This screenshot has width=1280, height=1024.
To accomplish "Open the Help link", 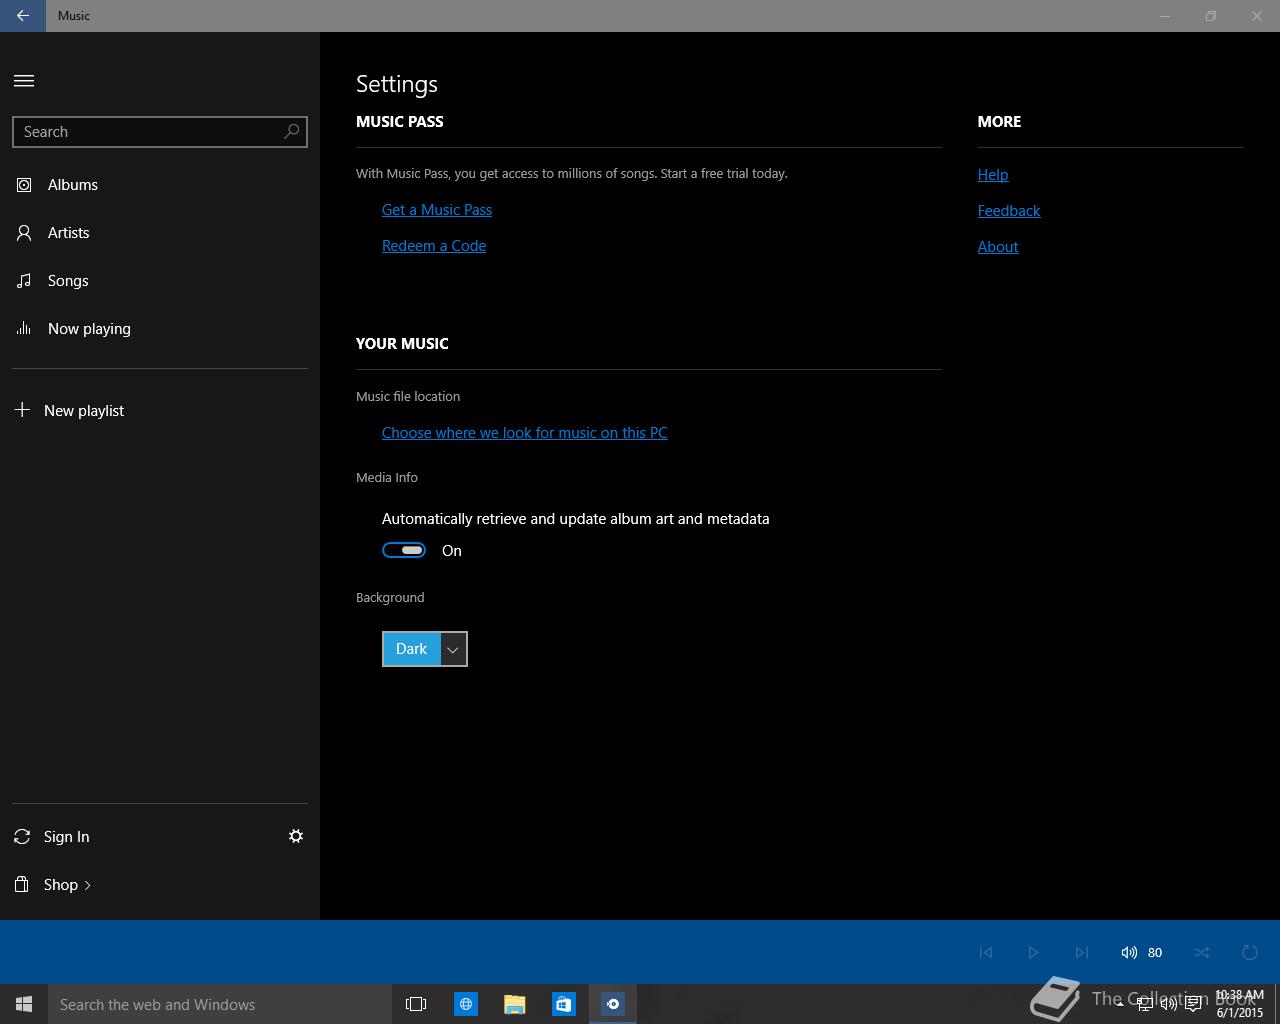I will point(993,175).
